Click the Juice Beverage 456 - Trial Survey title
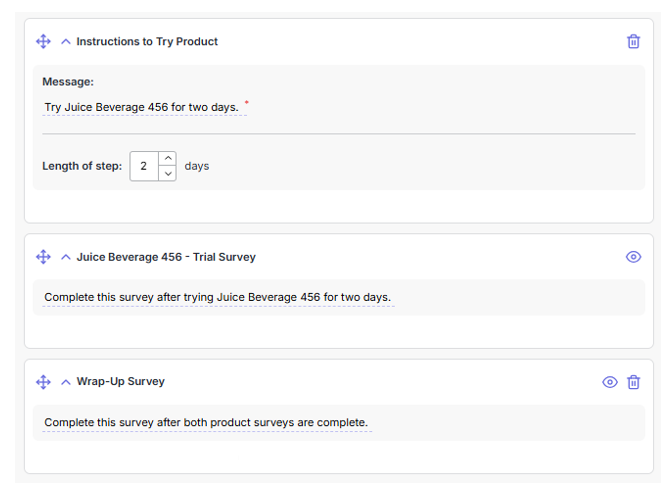The image size is (672, 488). coord(166,257)
